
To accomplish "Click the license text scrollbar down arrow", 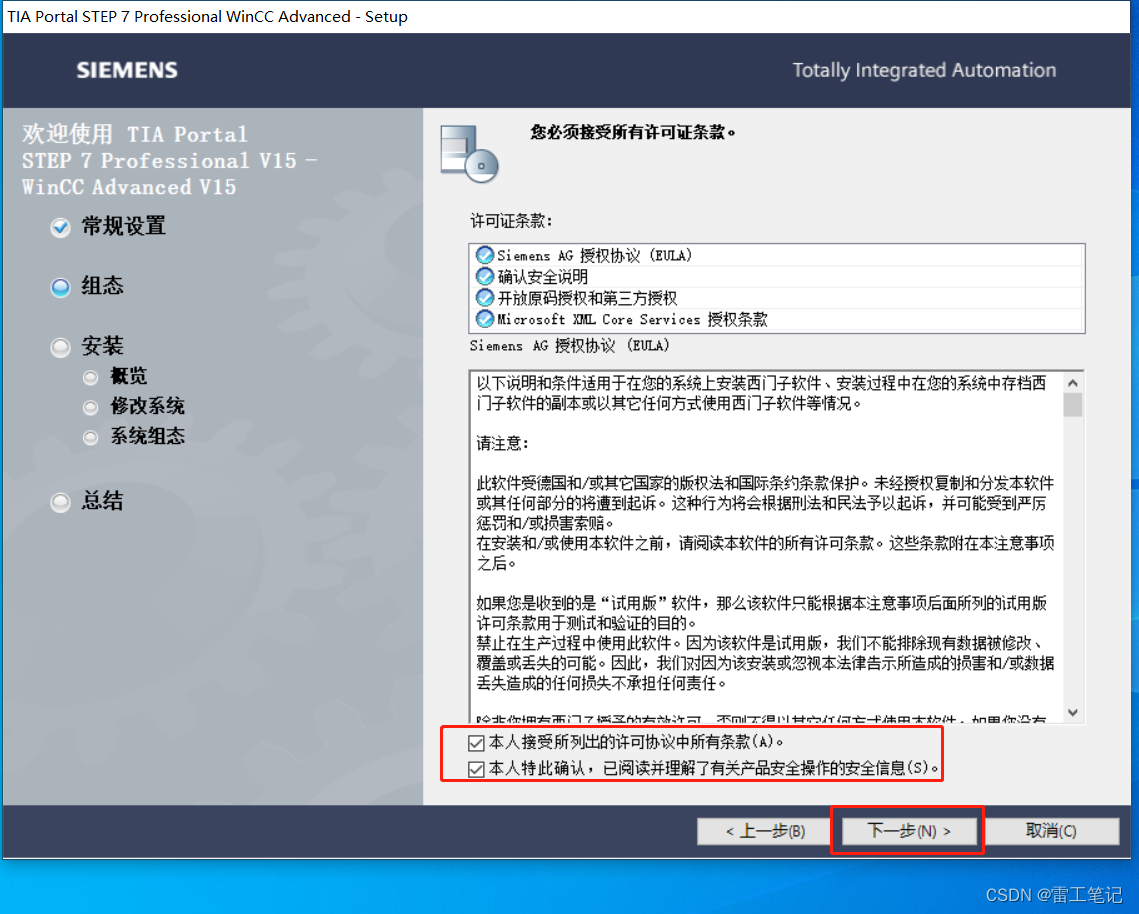I will [1073, 713].
